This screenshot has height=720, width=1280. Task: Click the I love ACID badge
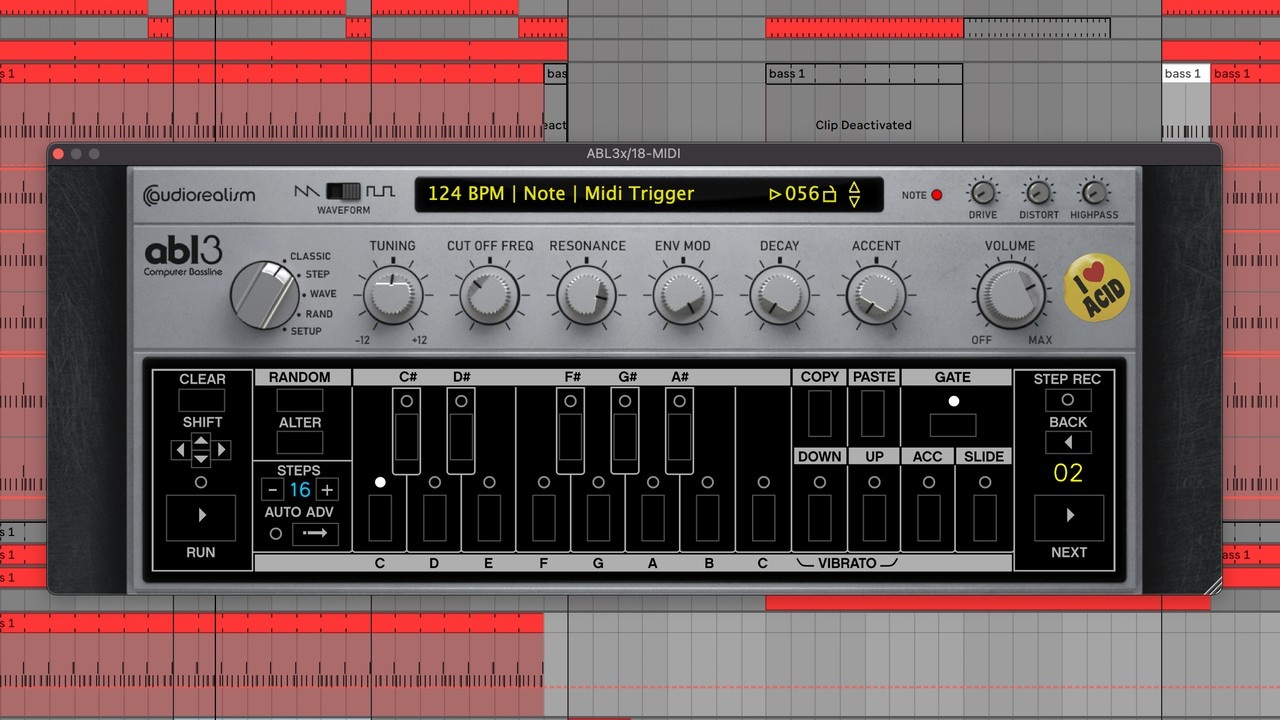coord(1098,290)
